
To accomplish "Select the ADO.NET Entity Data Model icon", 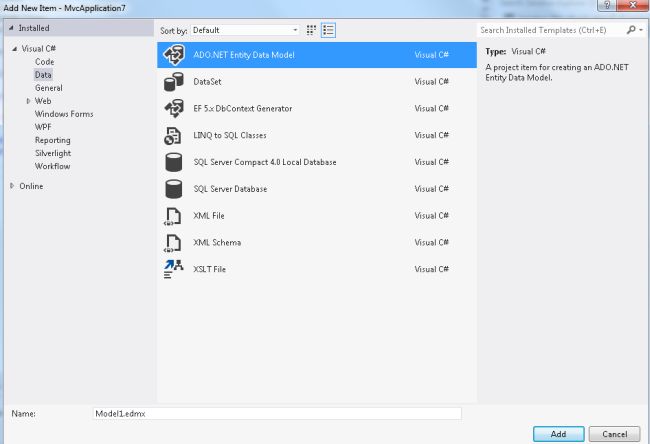I will click(x=174, y=55).
